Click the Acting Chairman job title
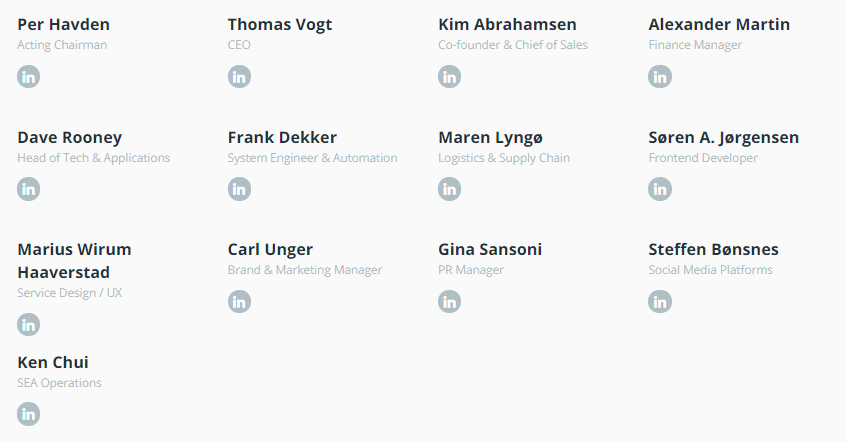This screenshot has height=442, width=847. [x=62, y=45]
